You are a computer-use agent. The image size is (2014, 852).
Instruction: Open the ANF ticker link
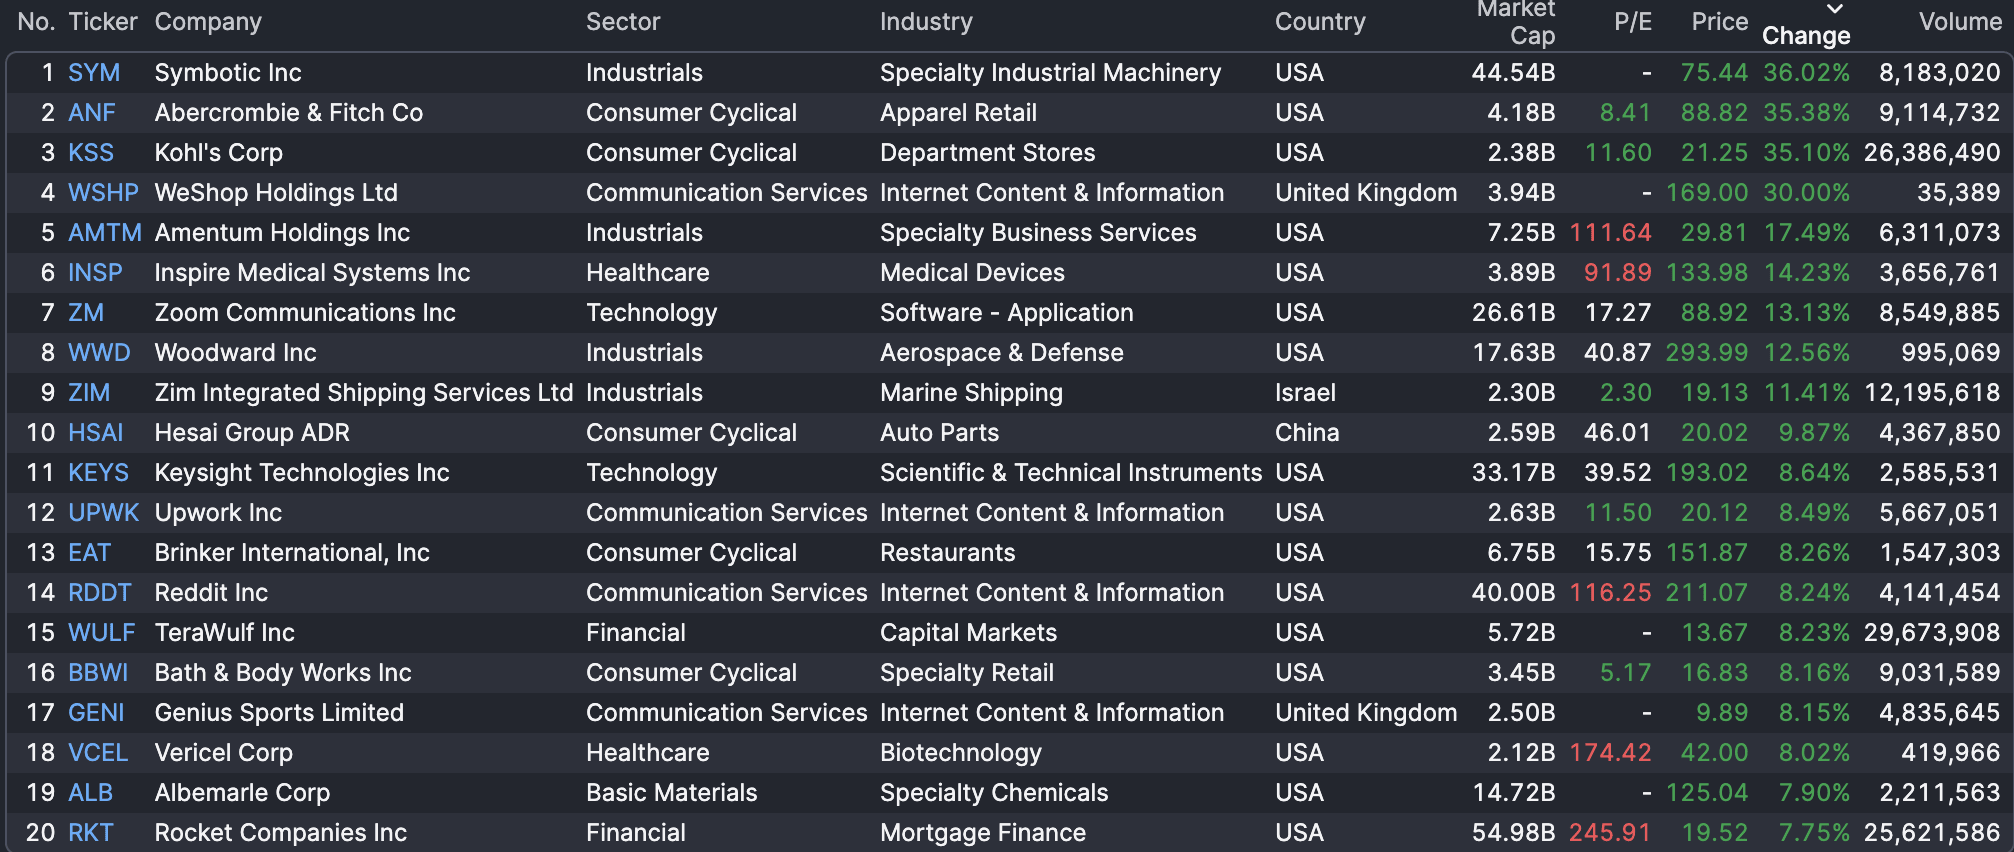pos(92,113)
